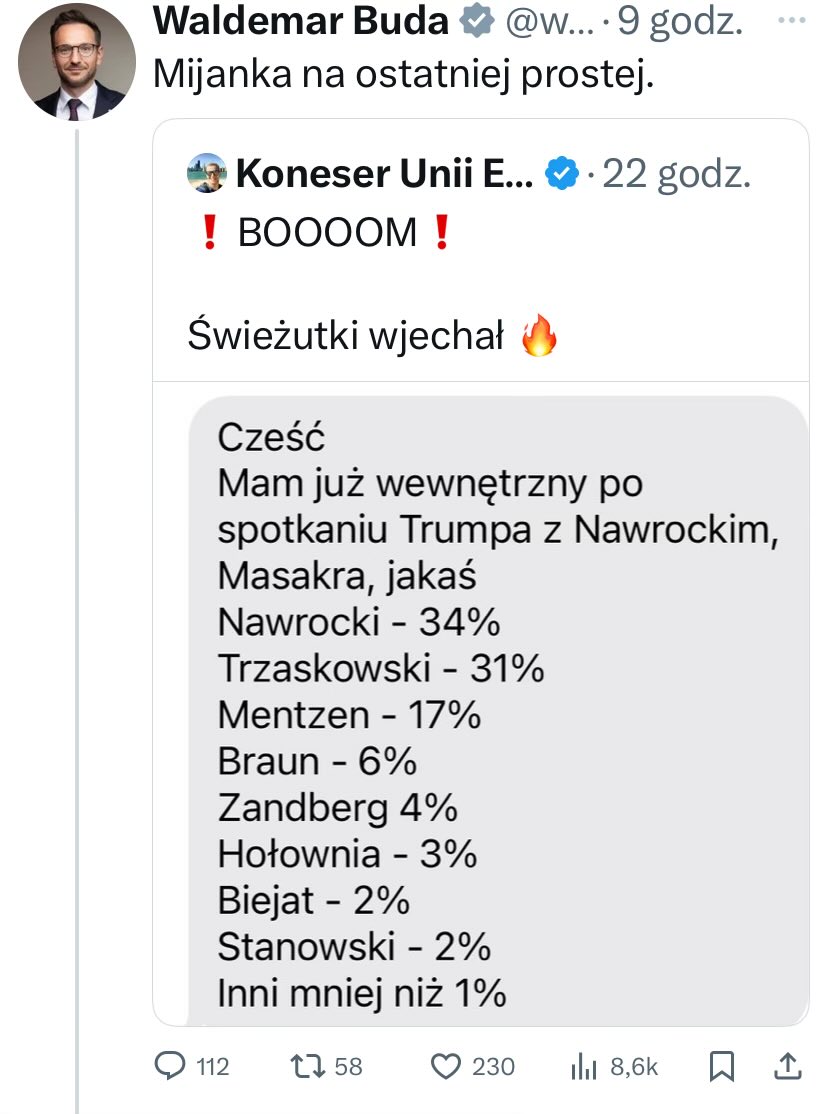Image resolution: width=828 pixels, height=1114 pixels.
Task: Click the 22 godz. quoted timestamp
Action: (677, 175)
